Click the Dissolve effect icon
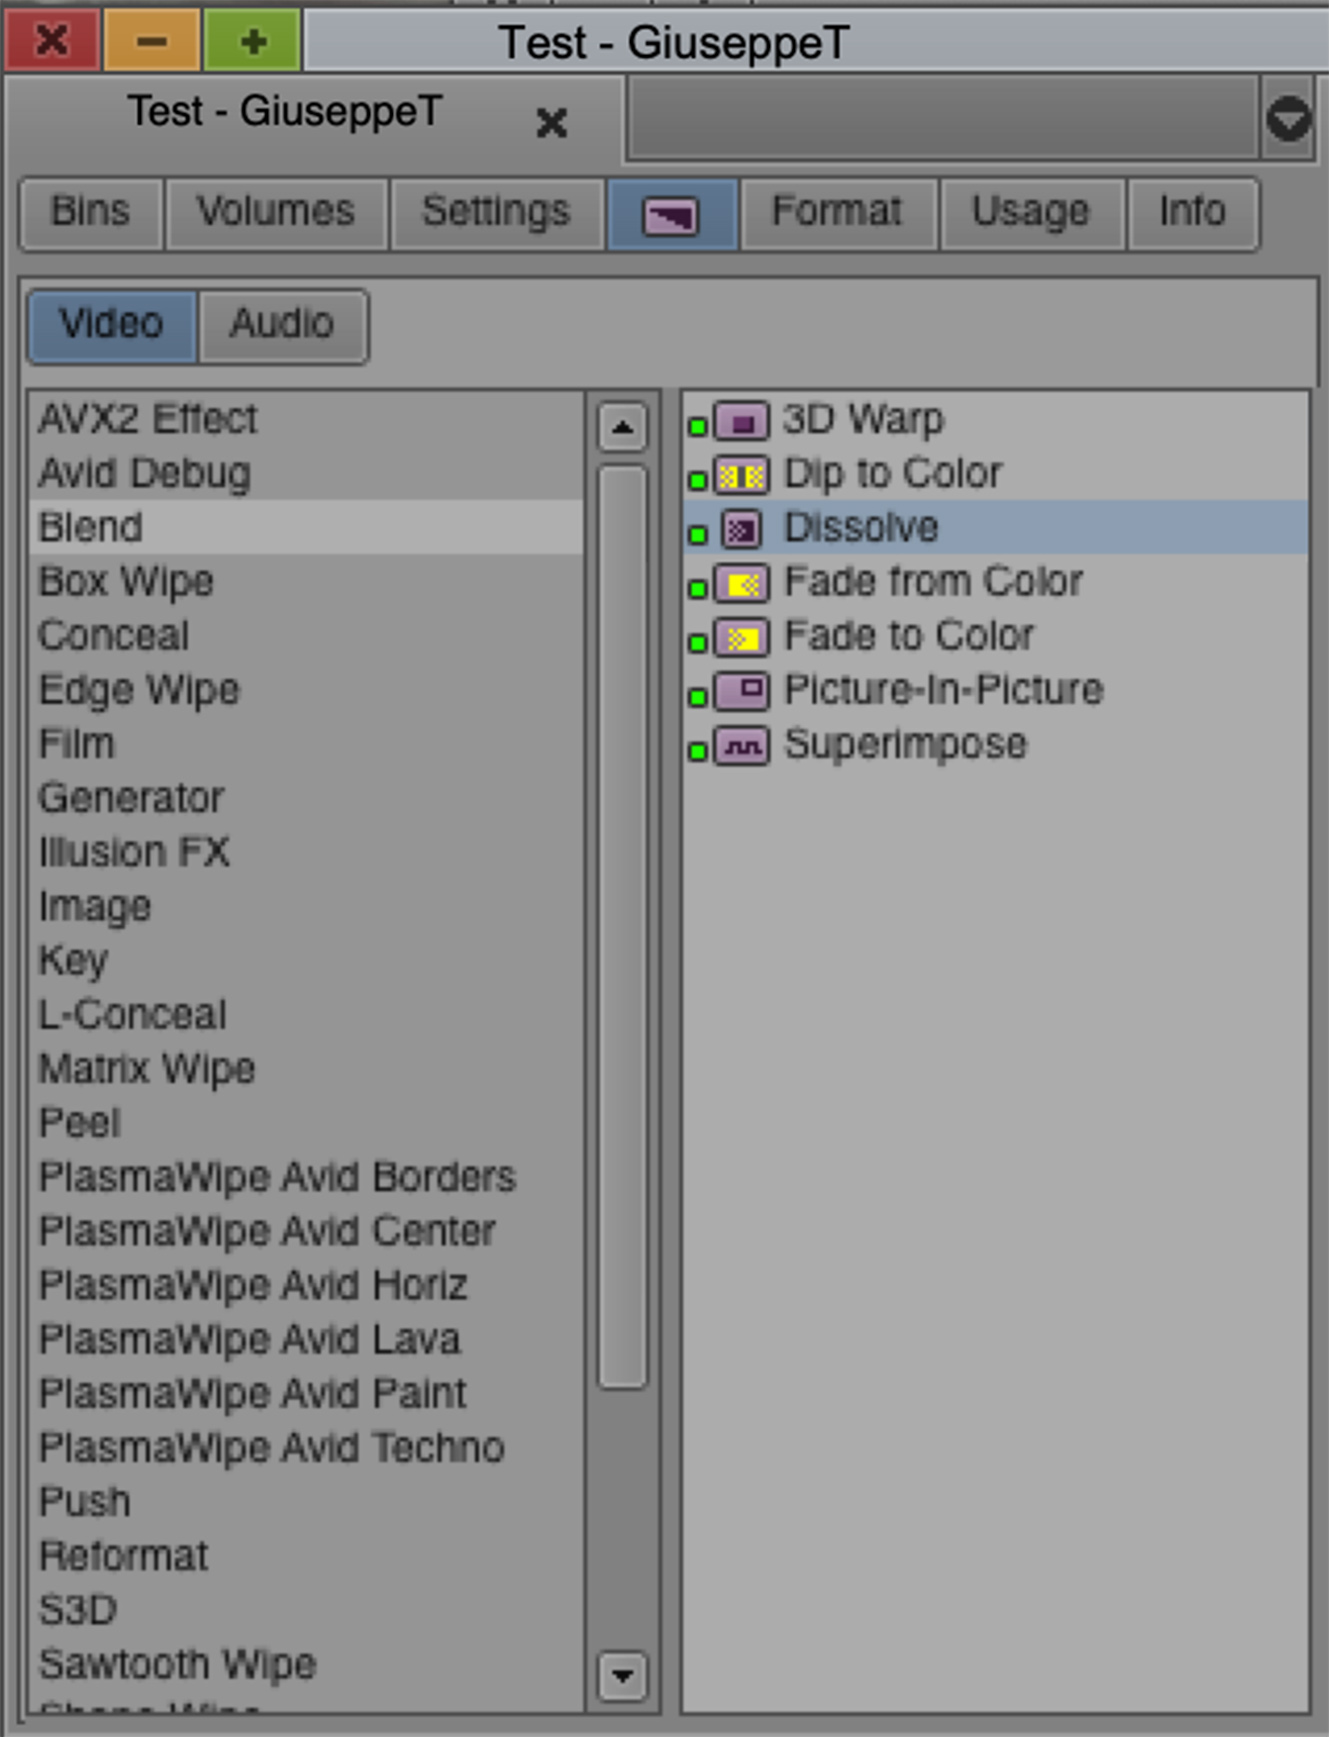Viewport: 1329px width, 1737px height. point(741,529)
